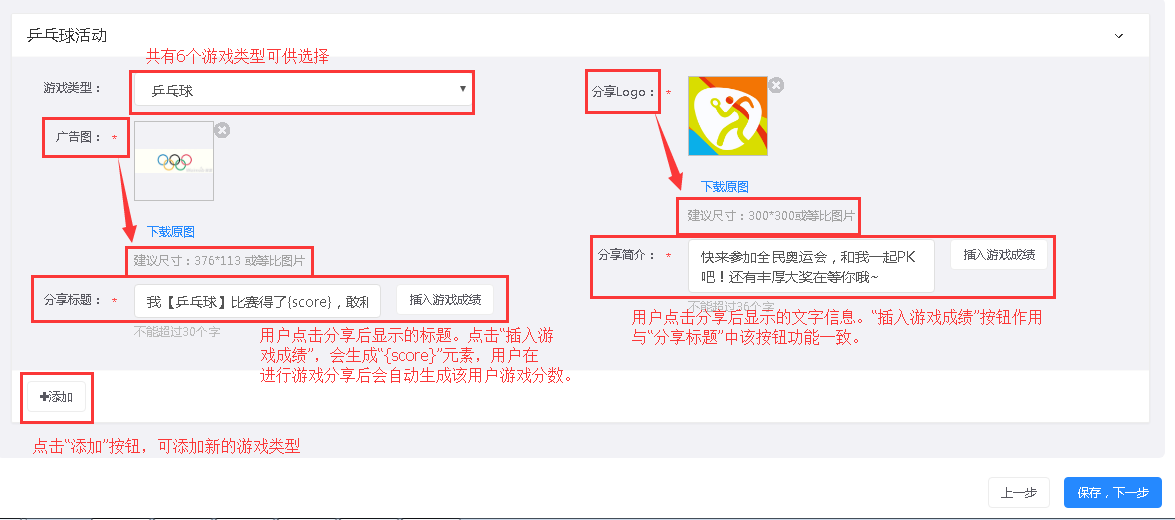Click the 分享标题 field label
Image resolution: width=1175 pixels, height=520 pixels.
coord(73,300)
